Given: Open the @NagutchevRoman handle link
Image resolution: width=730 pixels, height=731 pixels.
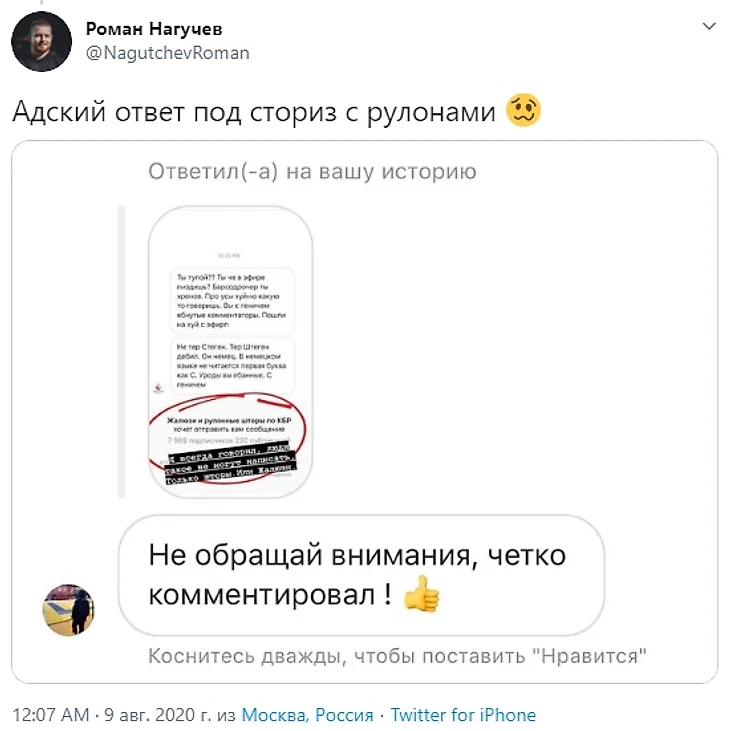Looking at the screenshot, I should pos(168,53).
